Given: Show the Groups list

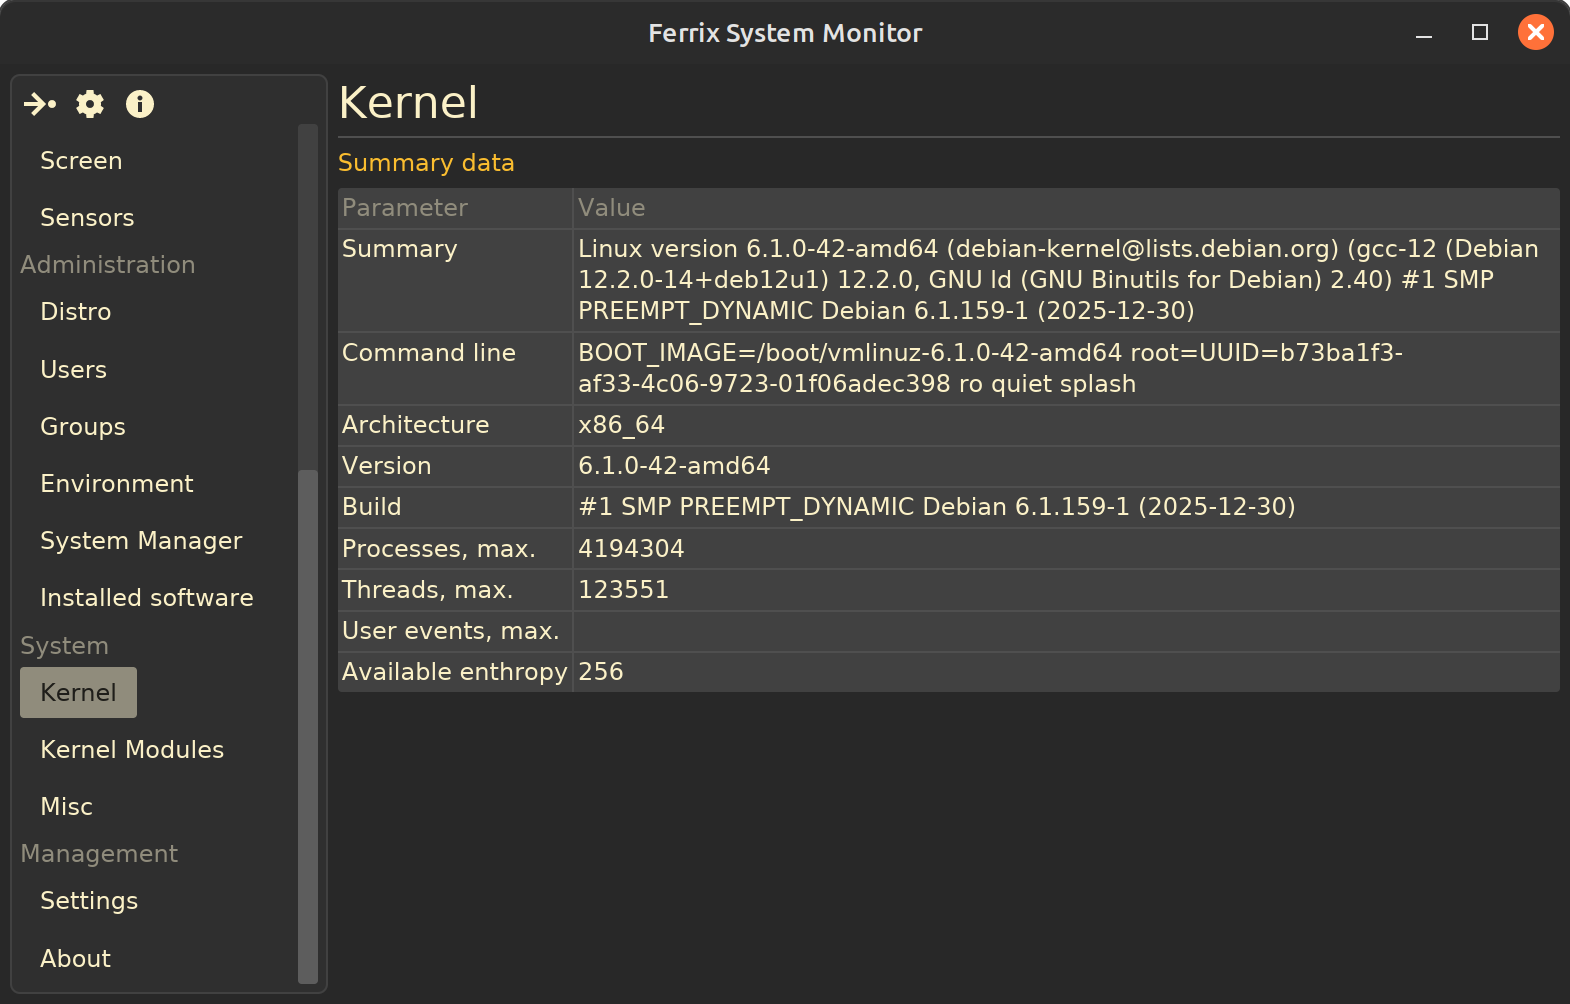Looking at the screenshot, I should 83,427.
